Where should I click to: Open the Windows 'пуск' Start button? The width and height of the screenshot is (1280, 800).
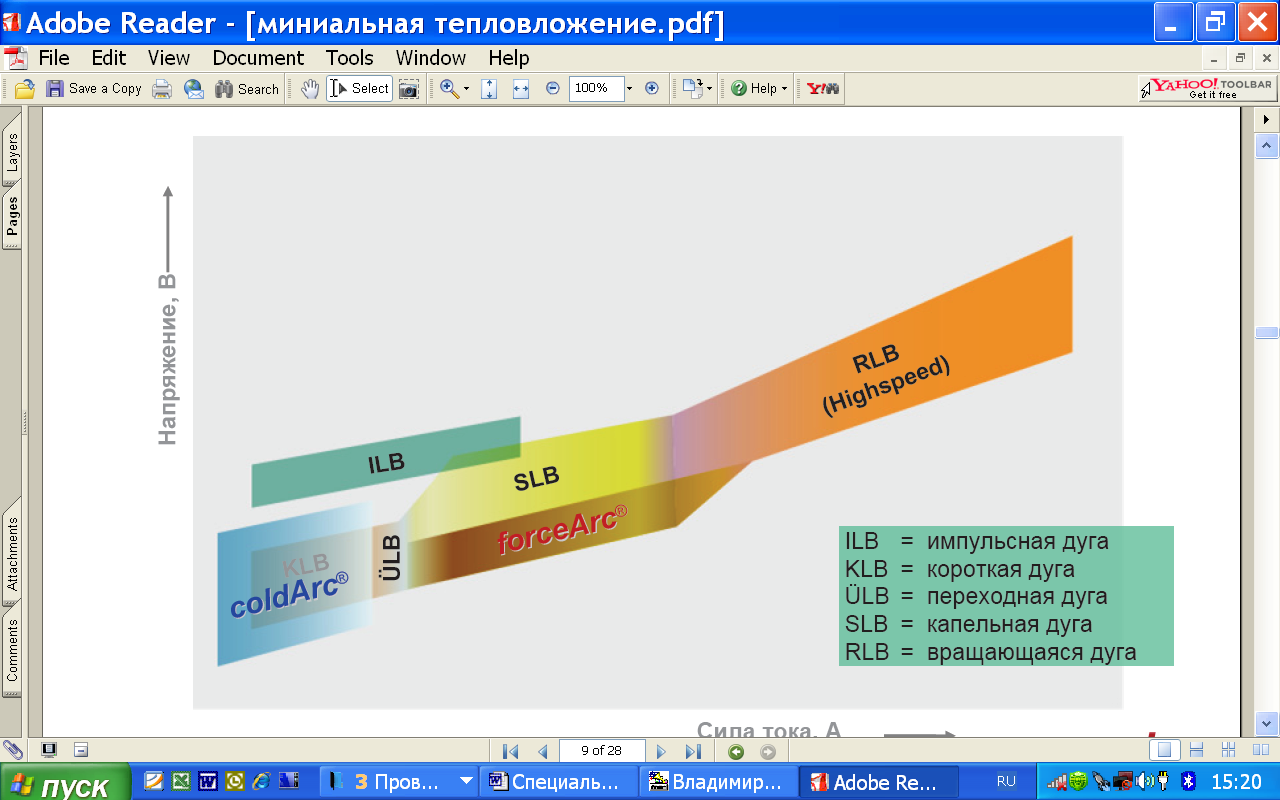click(65, 783)
